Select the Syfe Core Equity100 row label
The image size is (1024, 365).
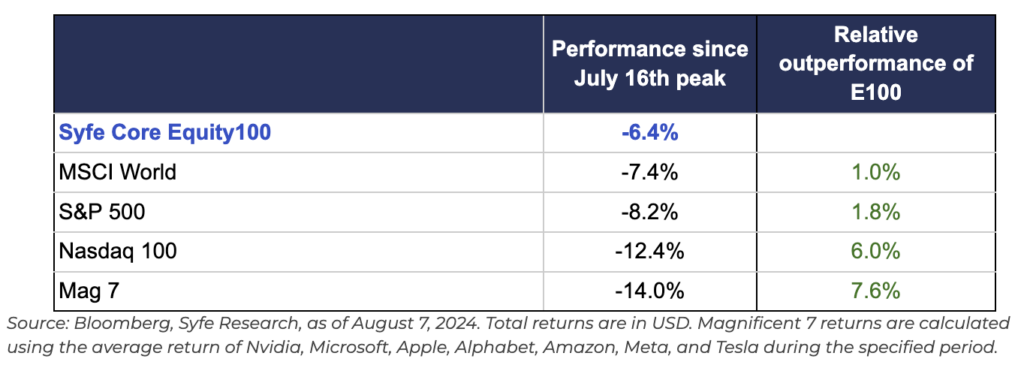point(165,133)
